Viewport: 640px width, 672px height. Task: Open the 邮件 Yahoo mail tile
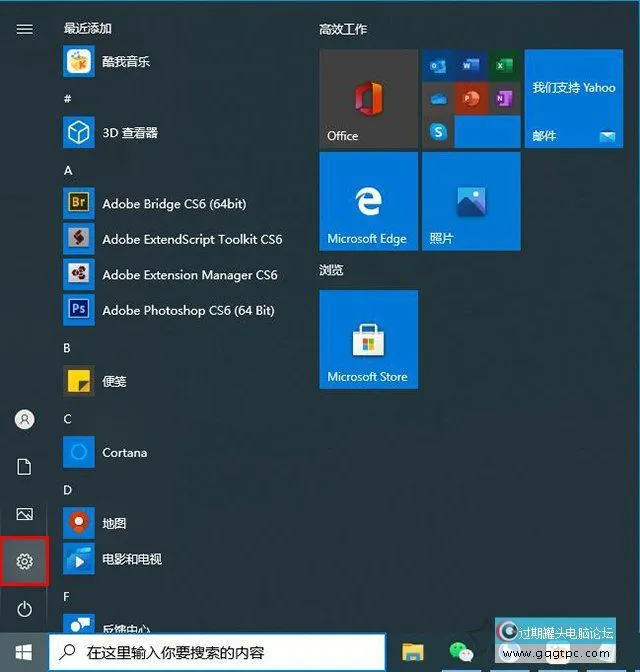click(574, 99)
